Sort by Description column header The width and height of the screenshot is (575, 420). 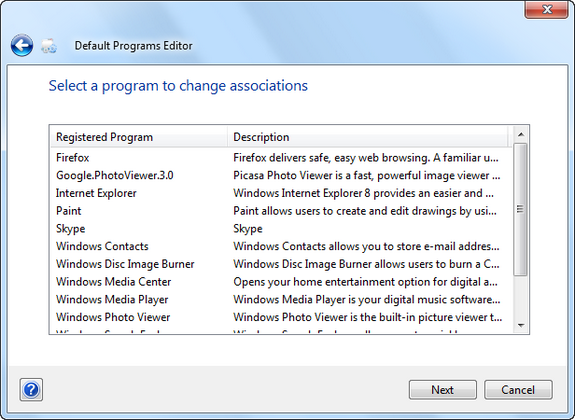[x=368, y=137]
